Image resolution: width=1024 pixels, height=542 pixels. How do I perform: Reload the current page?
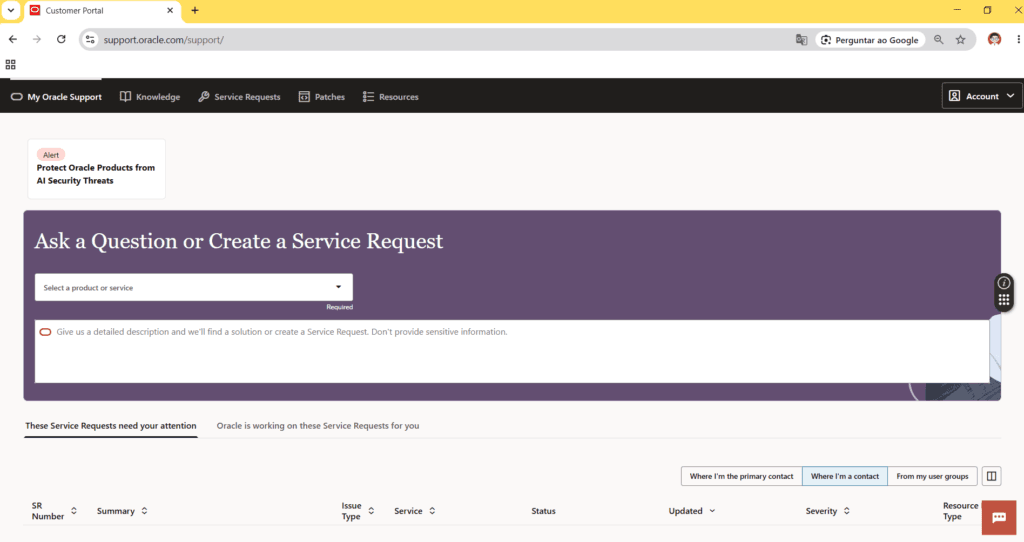61,40
